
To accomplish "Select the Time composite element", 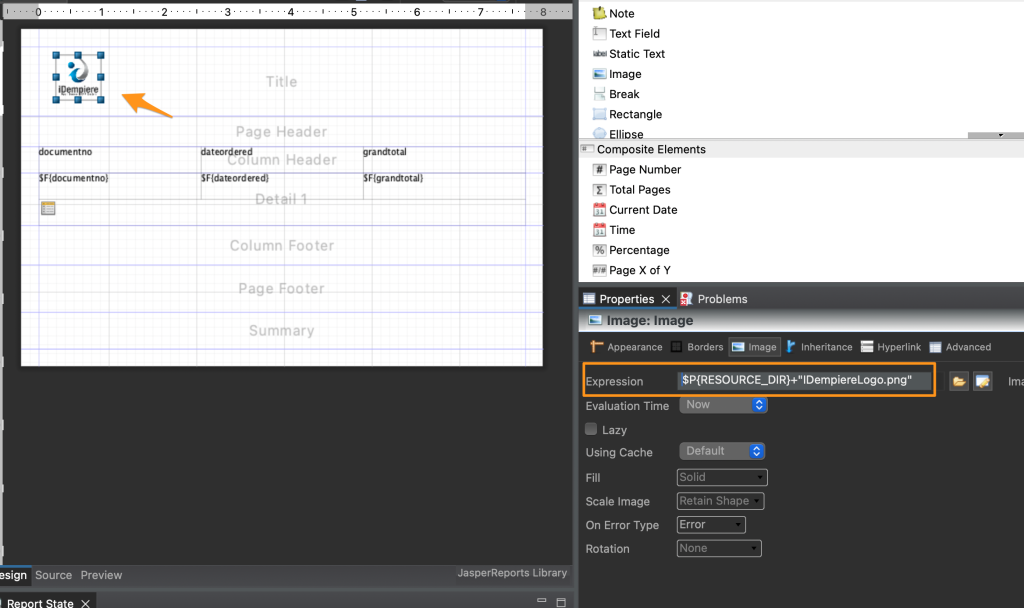I will 614,230.
